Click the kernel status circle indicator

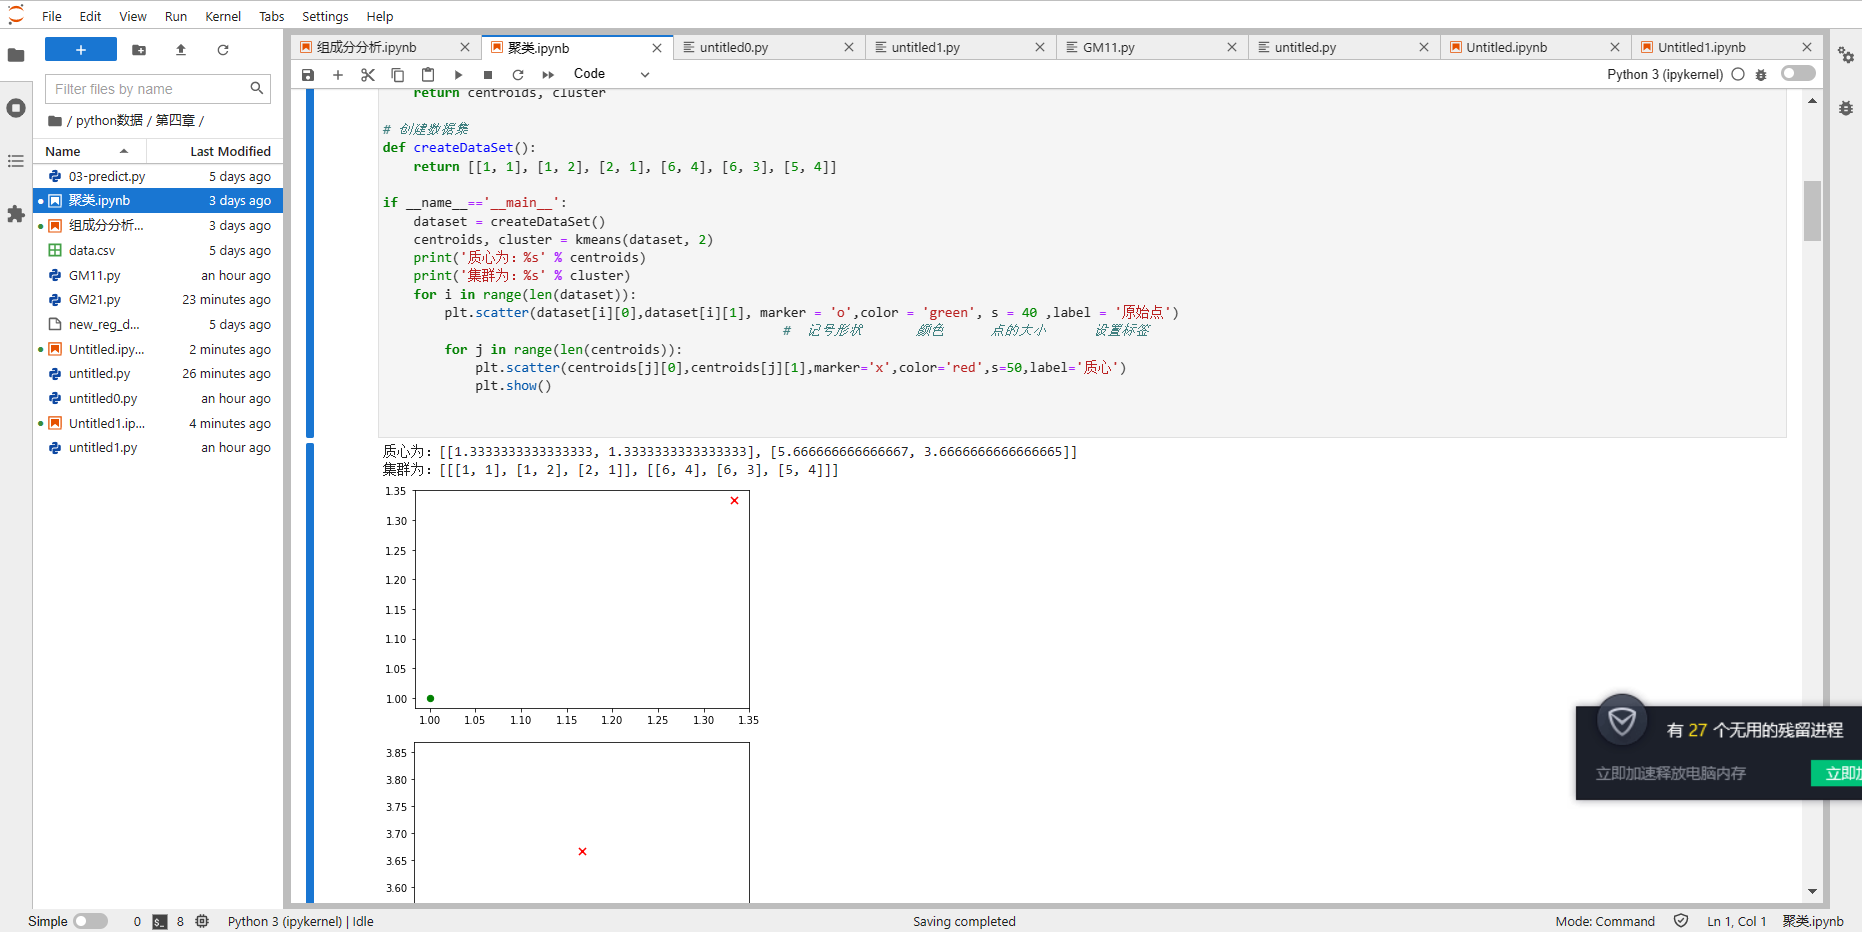[x=1738, y=74]
